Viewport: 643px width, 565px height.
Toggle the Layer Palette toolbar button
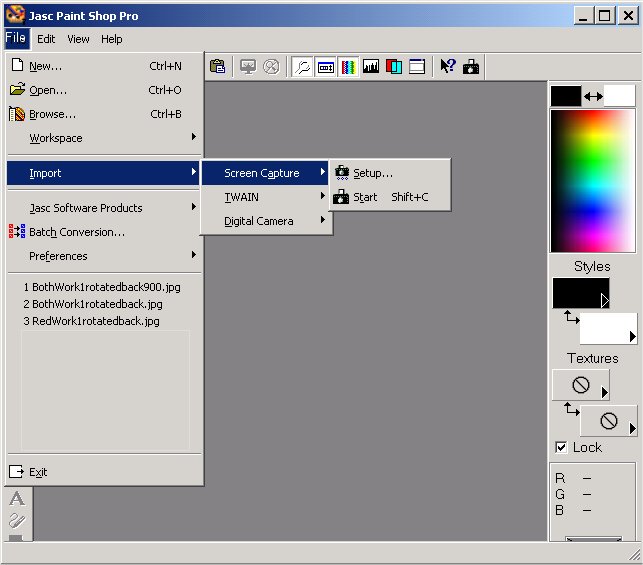coord(394,67)
